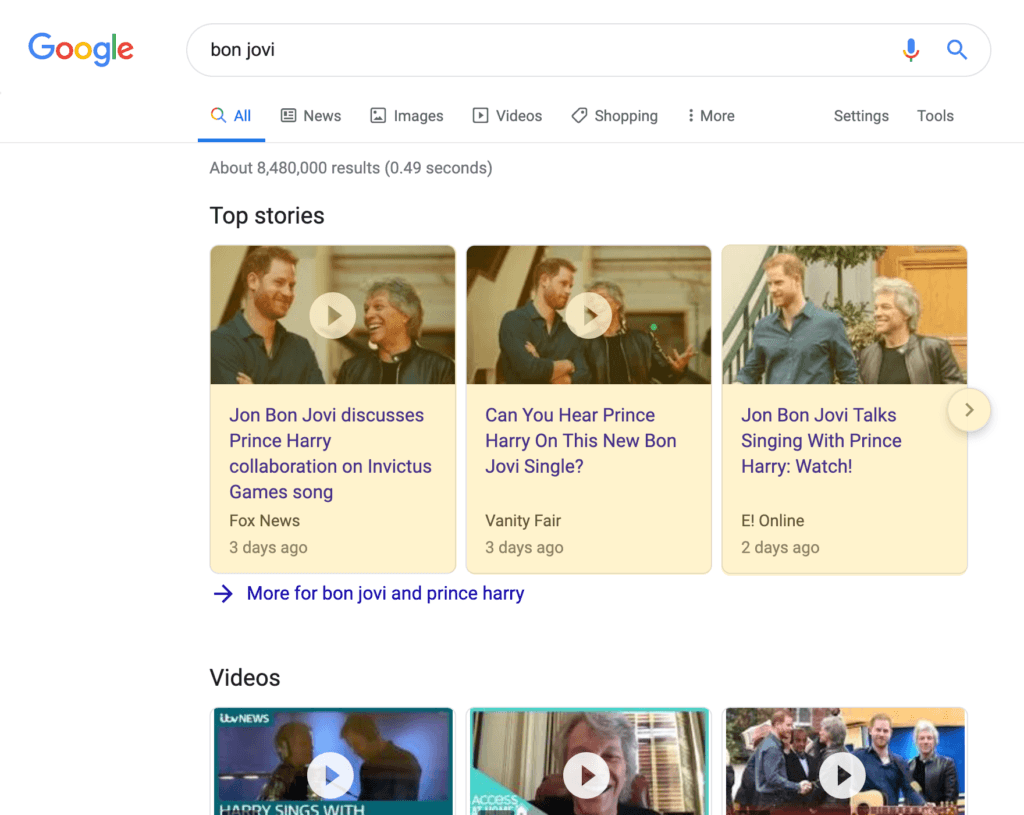Click the '2 days ago' timestamp

780,547
